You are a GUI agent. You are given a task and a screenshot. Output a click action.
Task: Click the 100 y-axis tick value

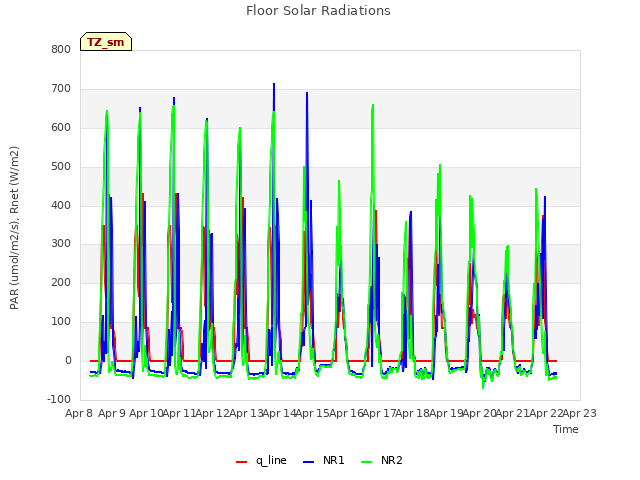click(x=61, y=322)
